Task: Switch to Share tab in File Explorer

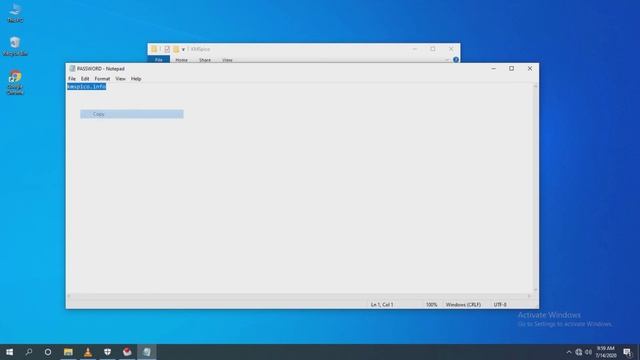Action: click(204, 60)
